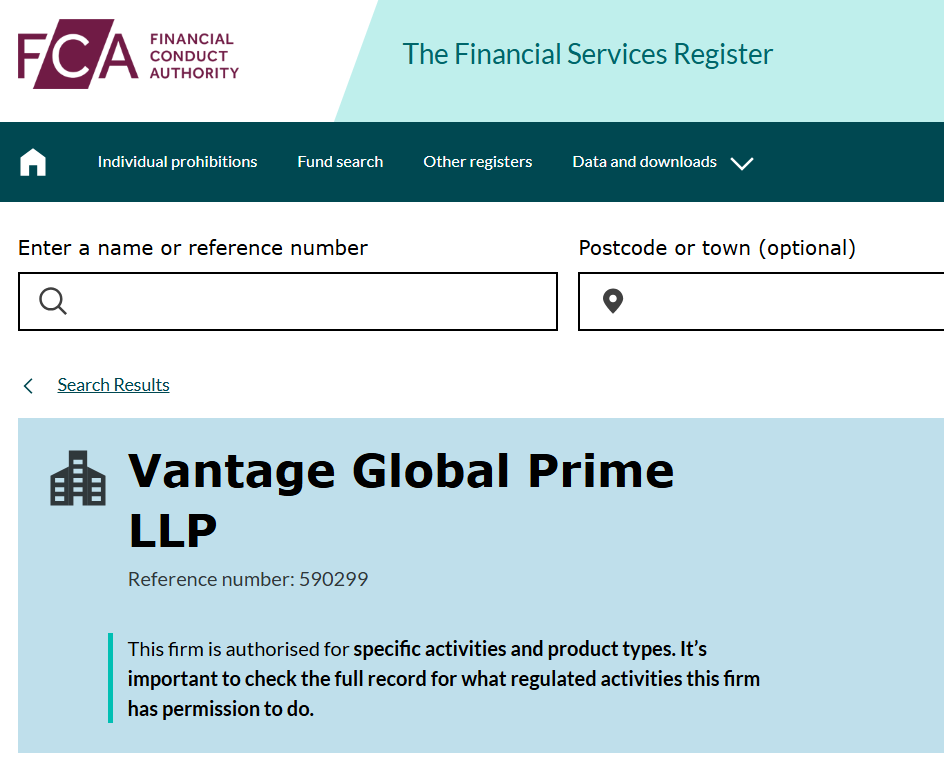Expand the Data and downloads chevron

[x=742, y=163]
